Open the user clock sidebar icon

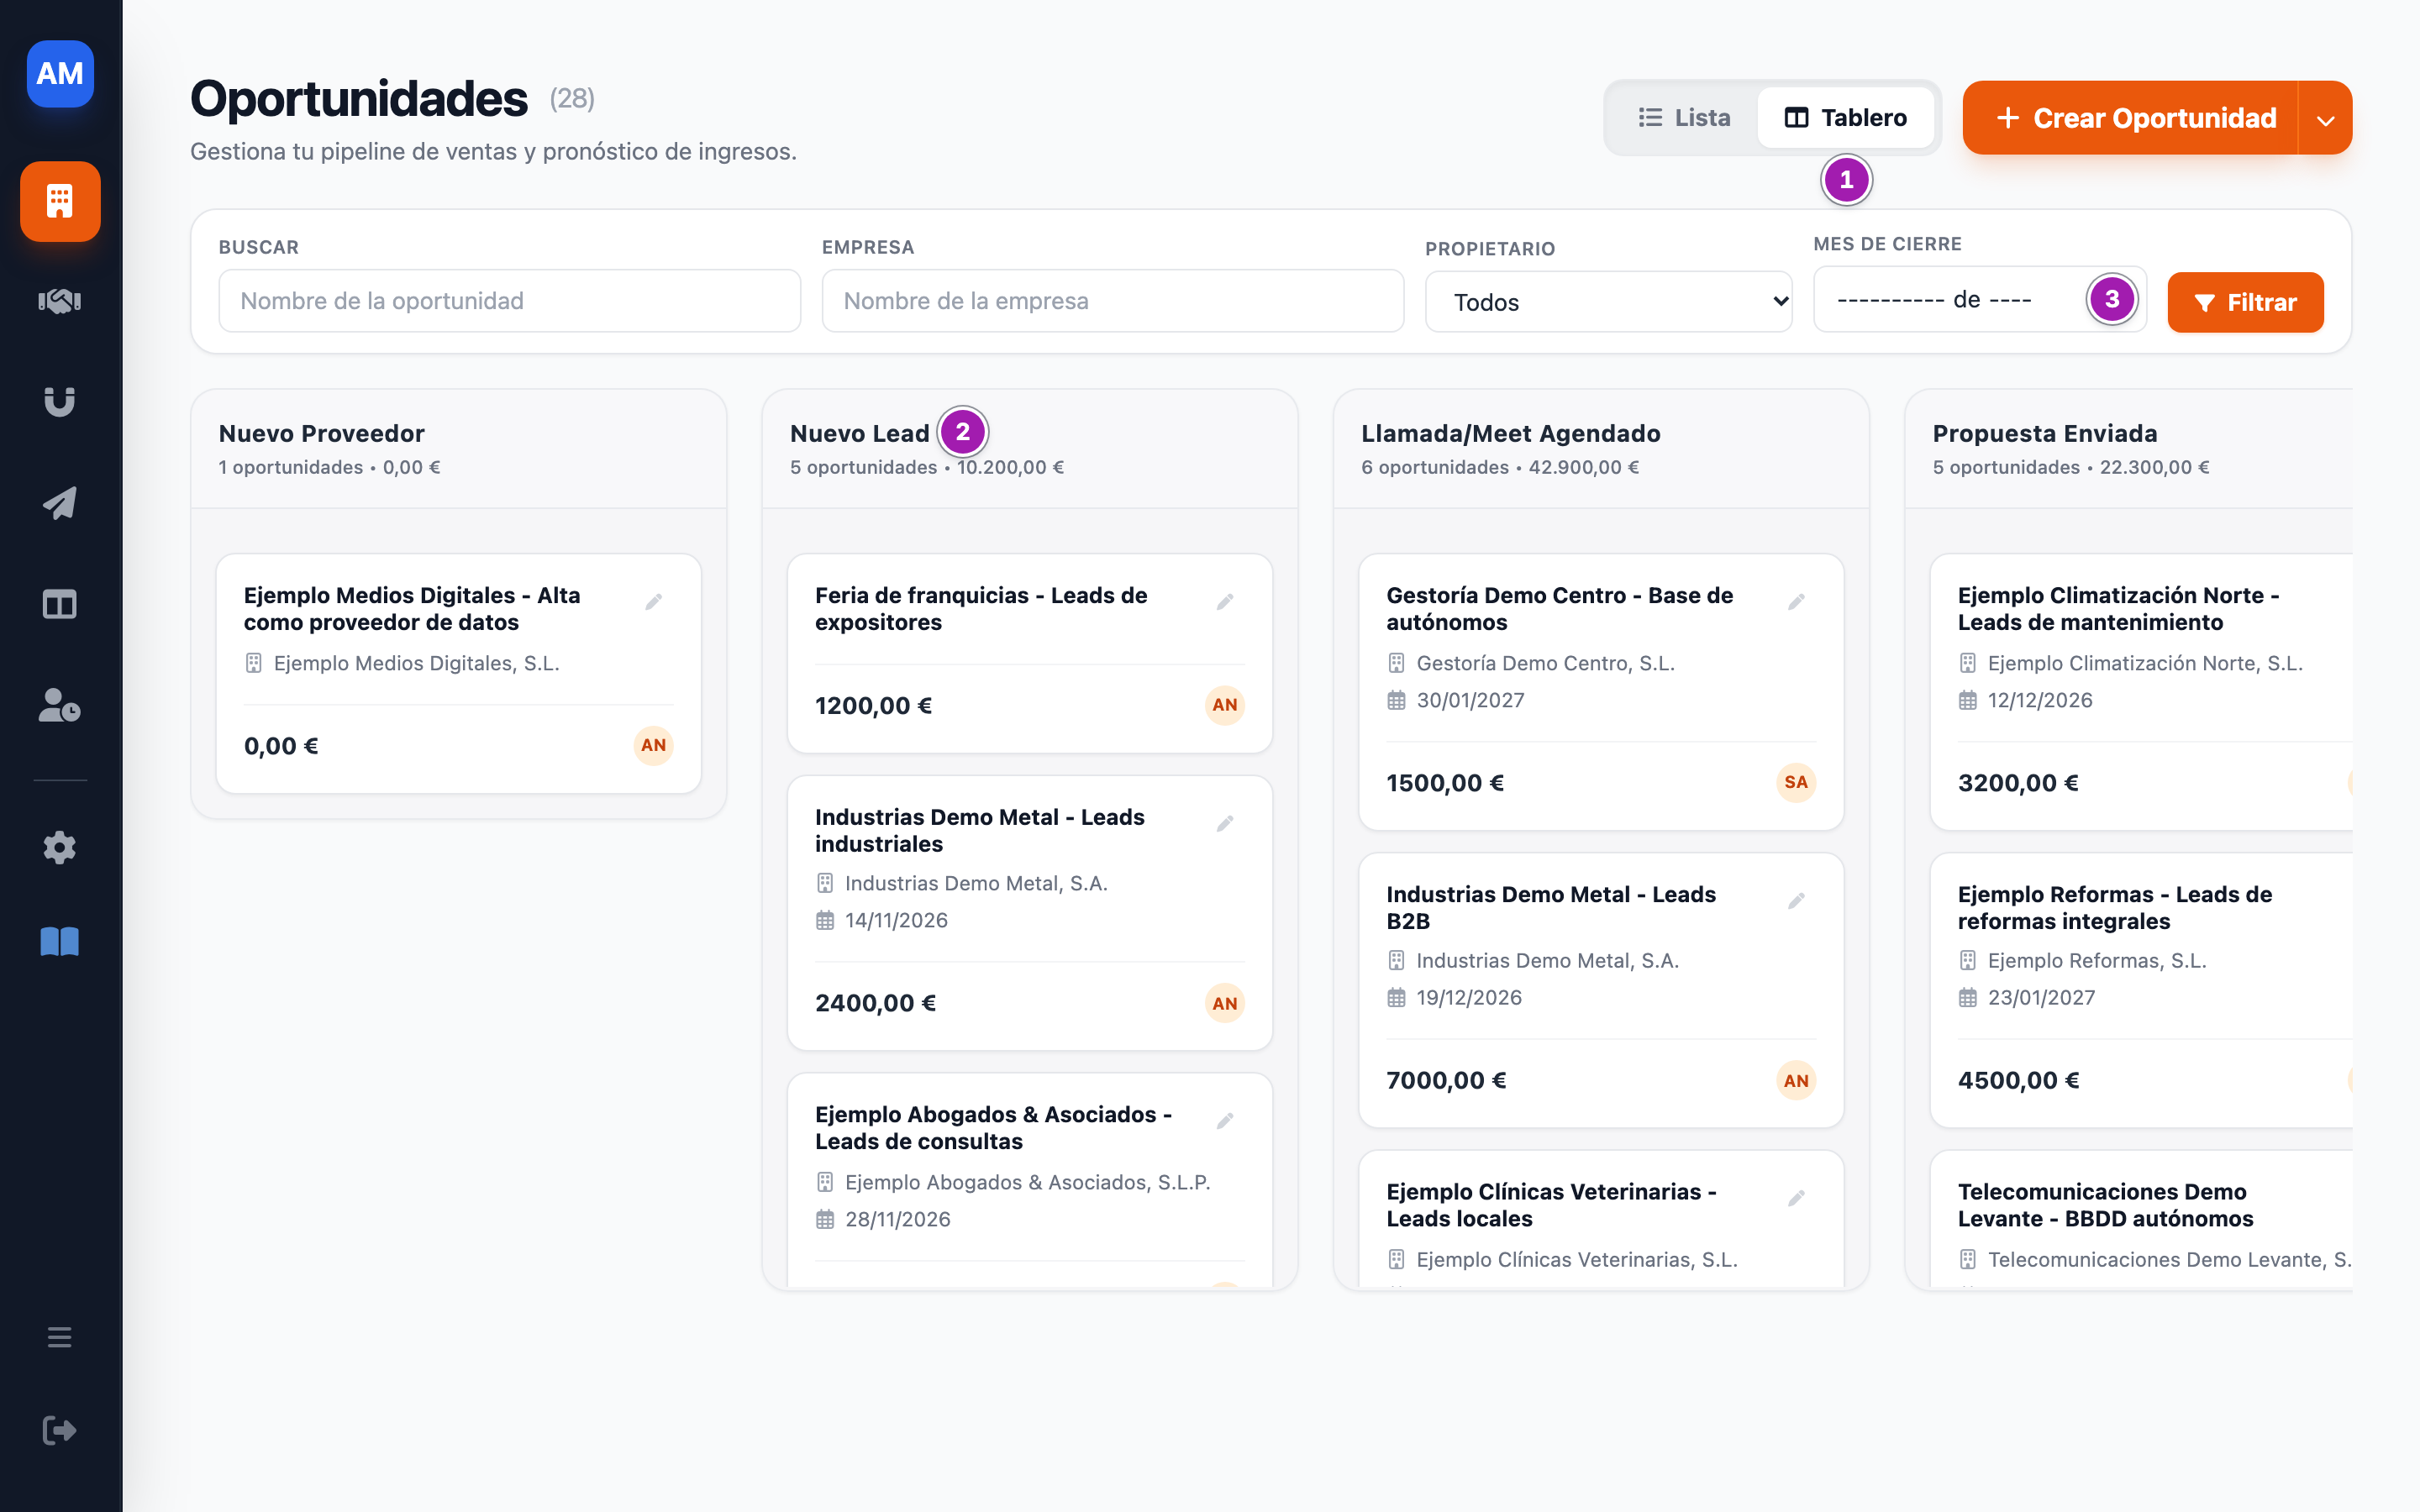[x=60, y=705]
